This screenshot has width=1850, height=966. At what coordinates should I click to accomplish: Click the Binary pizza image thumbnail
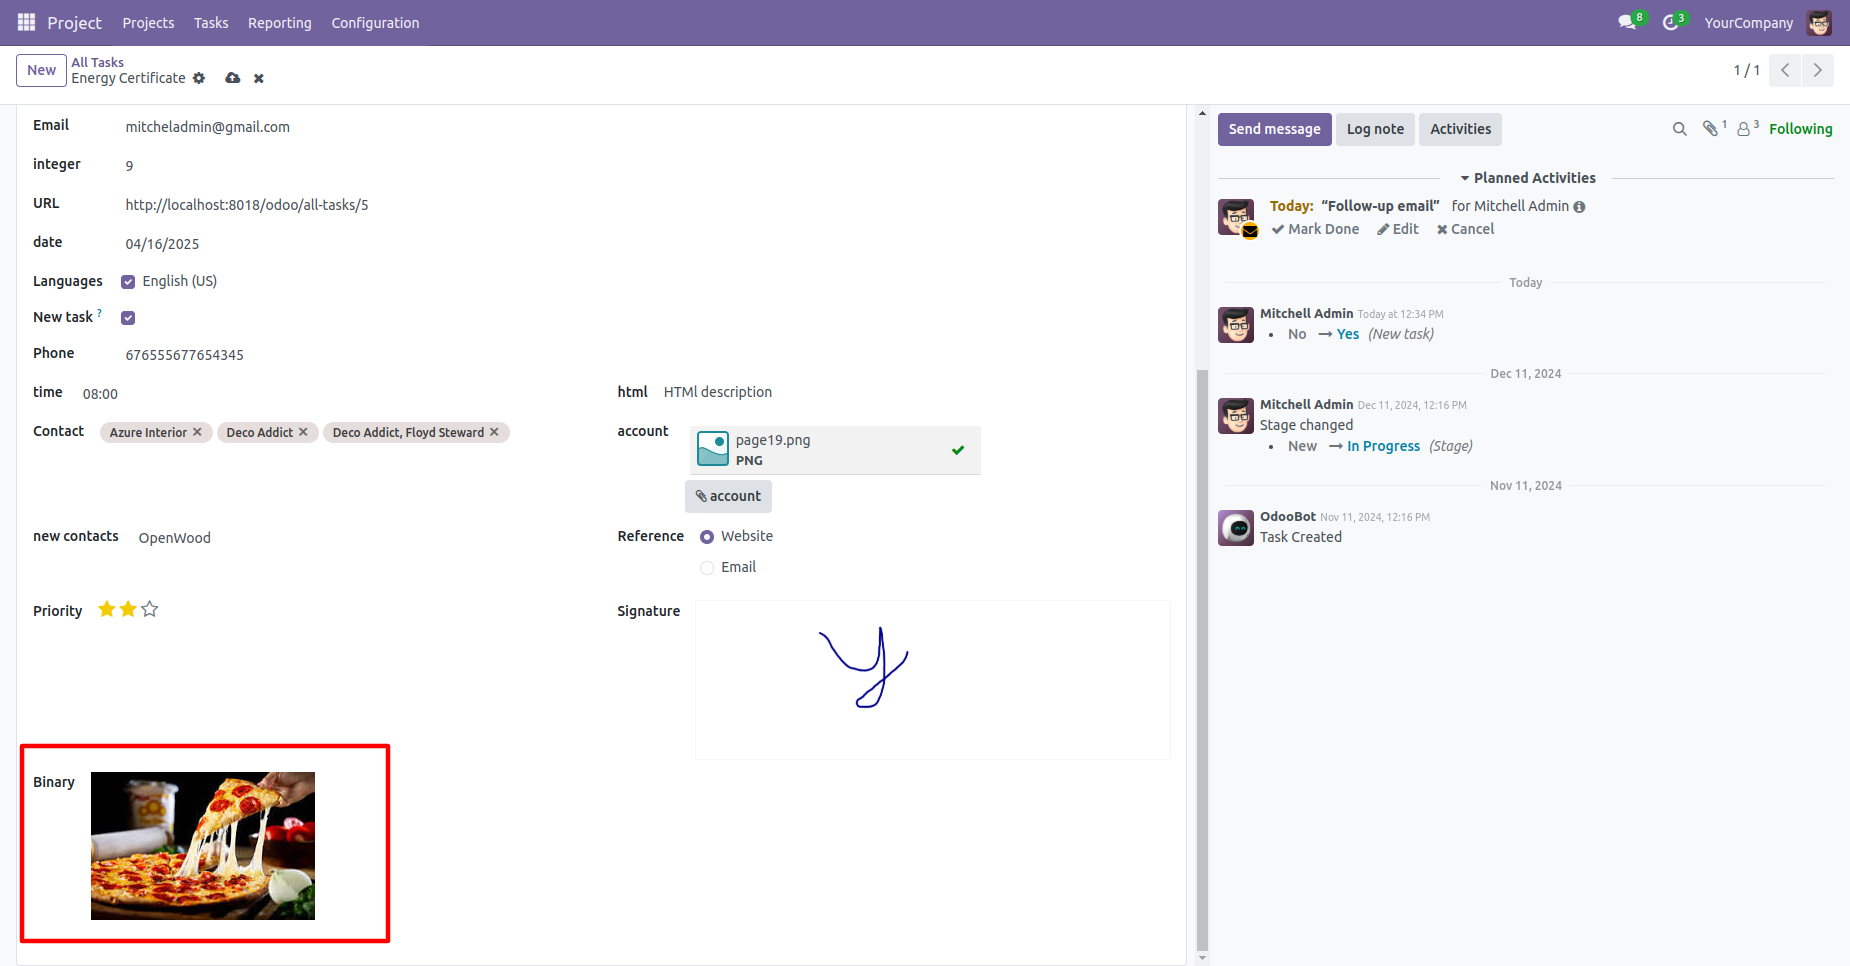(x=203, y=846)
